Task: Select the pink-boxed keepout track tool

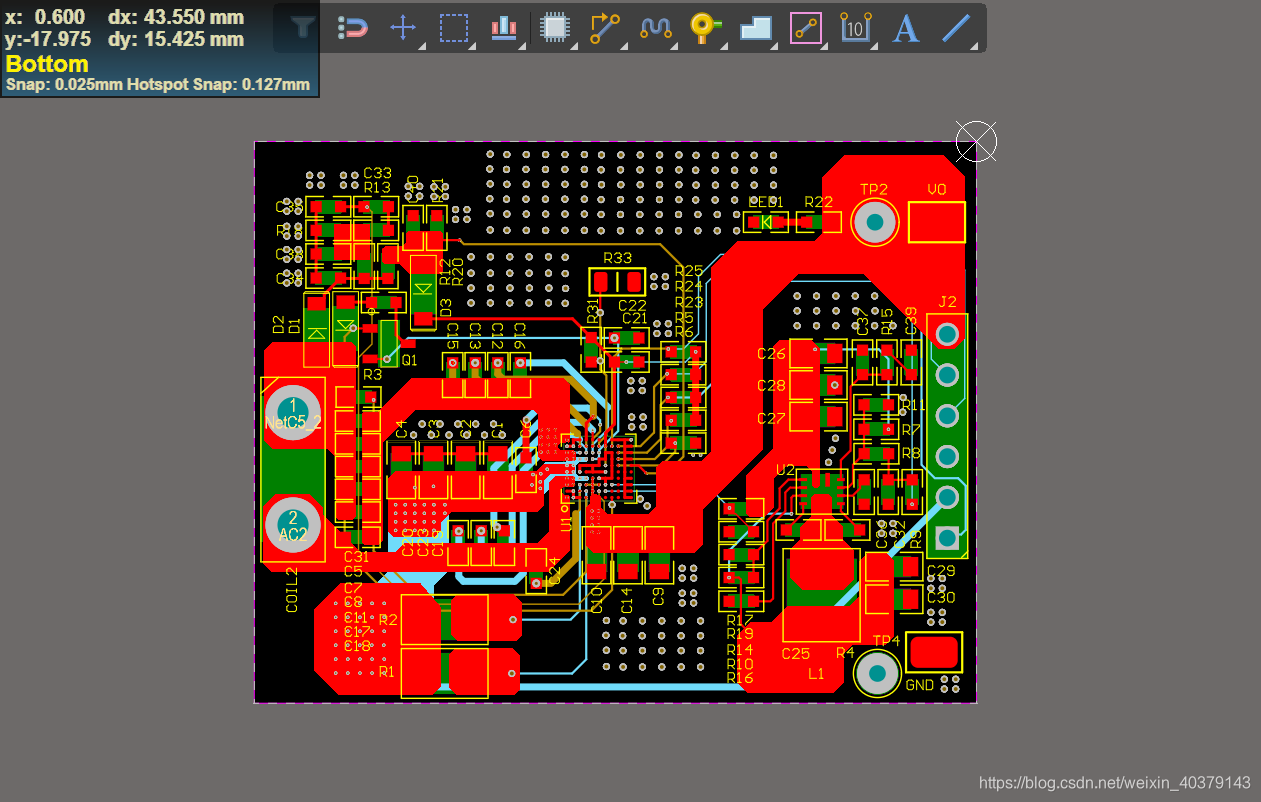Action: (x=806, y=28)
